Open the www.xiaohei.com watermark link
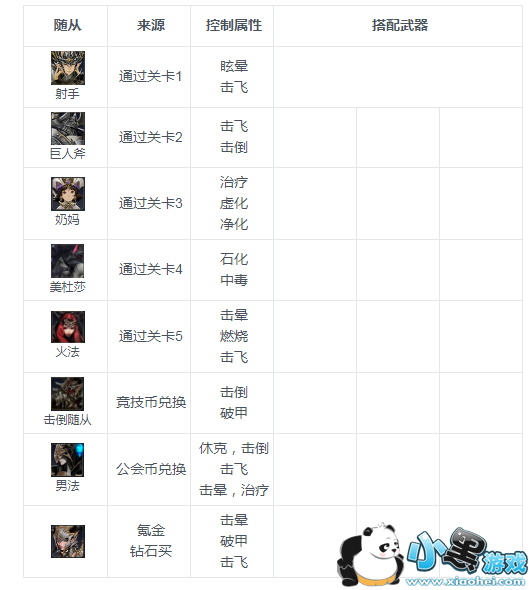This screenshot has width=529, height=590. (x=465, y=581)
